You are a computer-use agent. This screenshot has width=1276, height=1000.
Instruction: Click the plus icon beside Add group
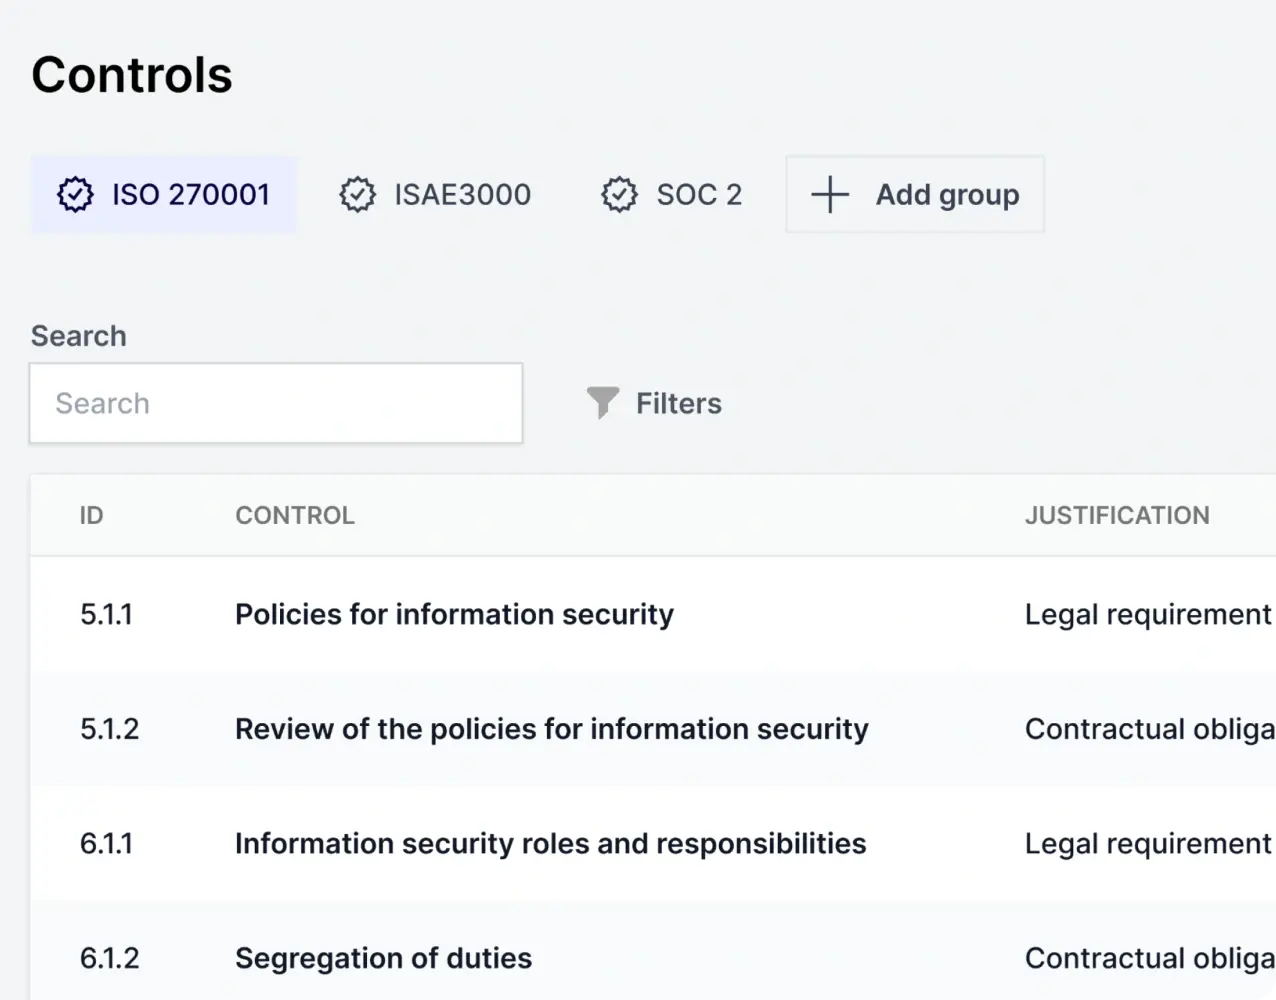pos(829,194)
